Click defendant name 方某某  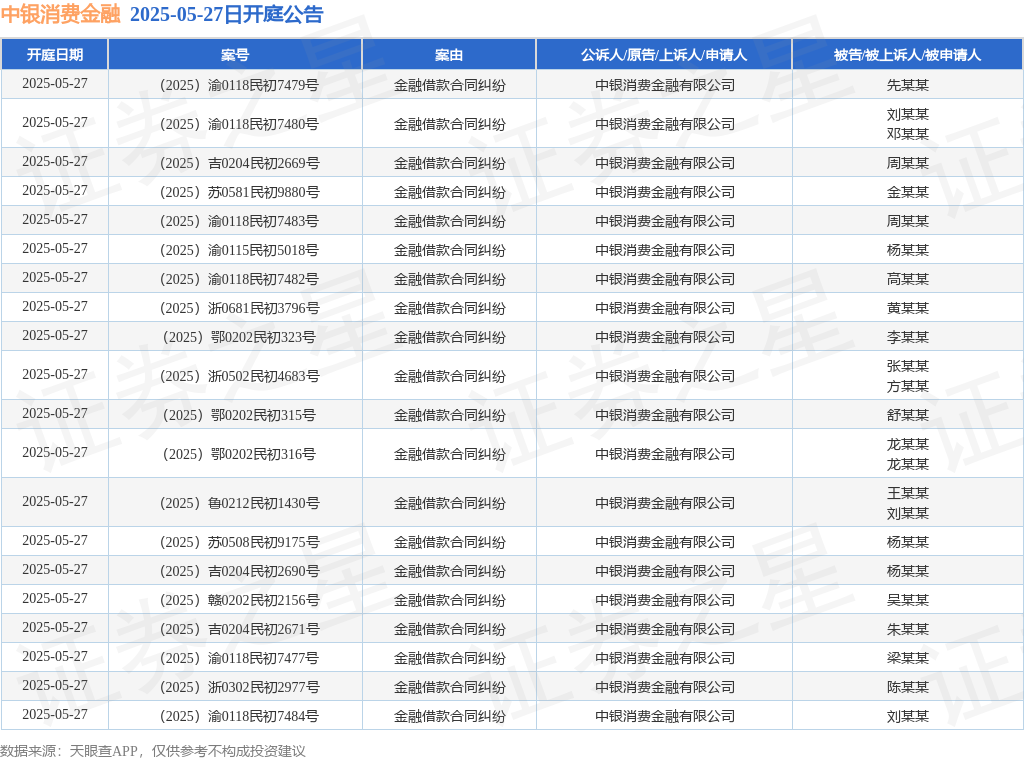coord(908,387)
